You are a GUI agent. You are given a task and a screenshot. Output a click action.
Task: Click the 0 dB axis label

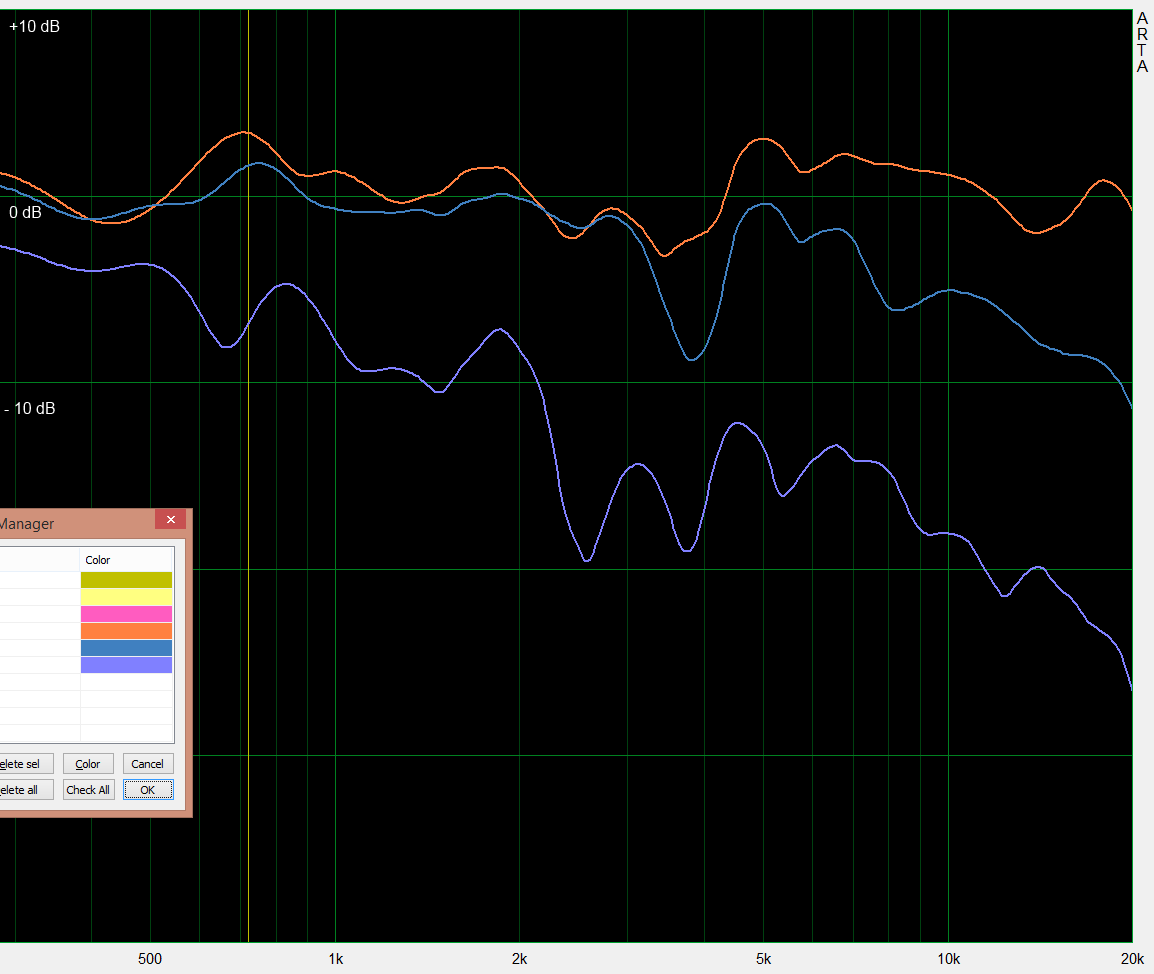26,213
